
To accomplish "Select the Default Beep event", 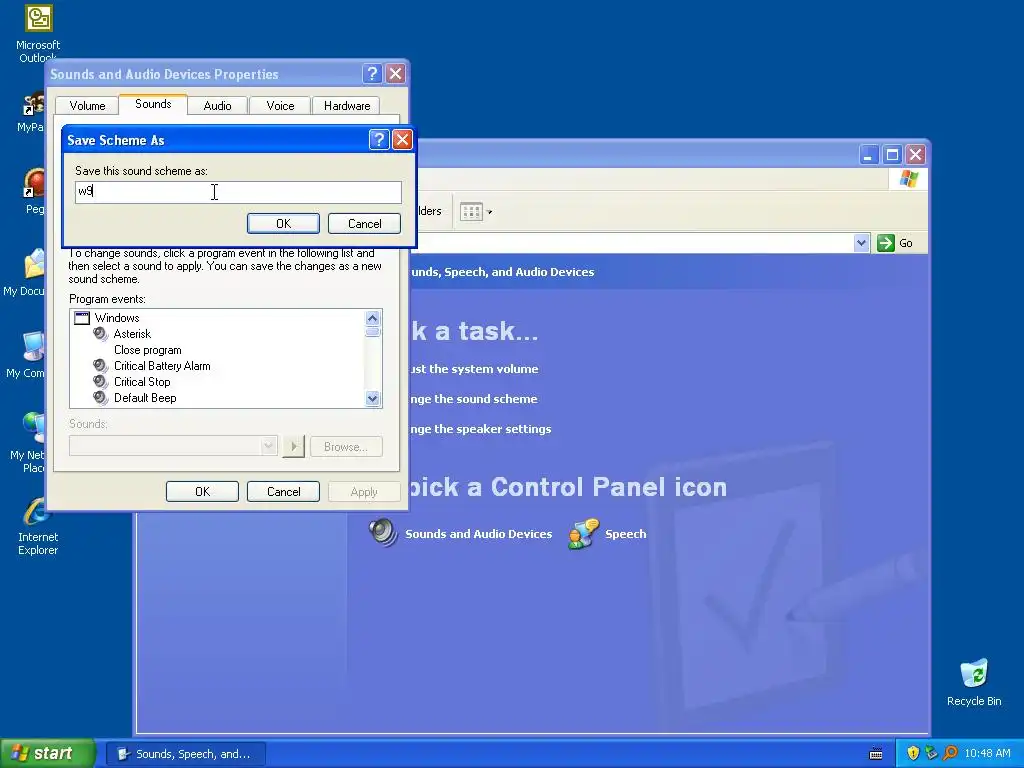I will [145, 398].
